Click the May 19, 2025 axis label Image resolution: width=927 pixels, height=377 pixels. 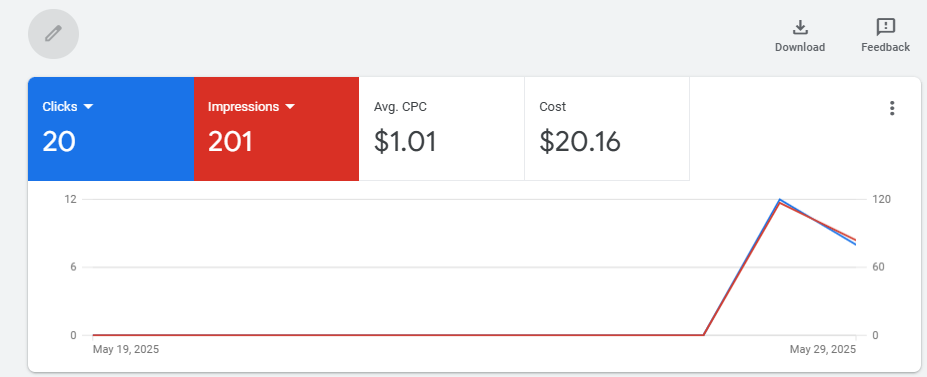(x=126, y=349)
